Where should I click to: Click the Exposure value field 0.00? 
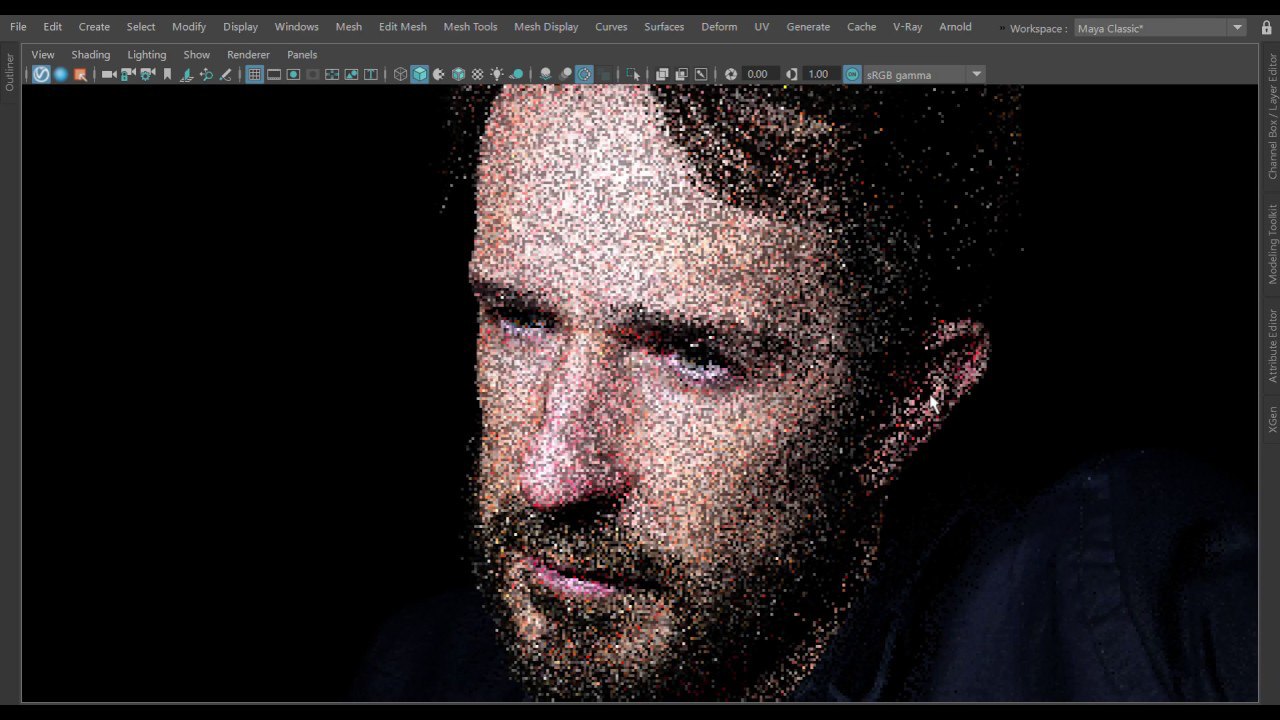[760, 74]
